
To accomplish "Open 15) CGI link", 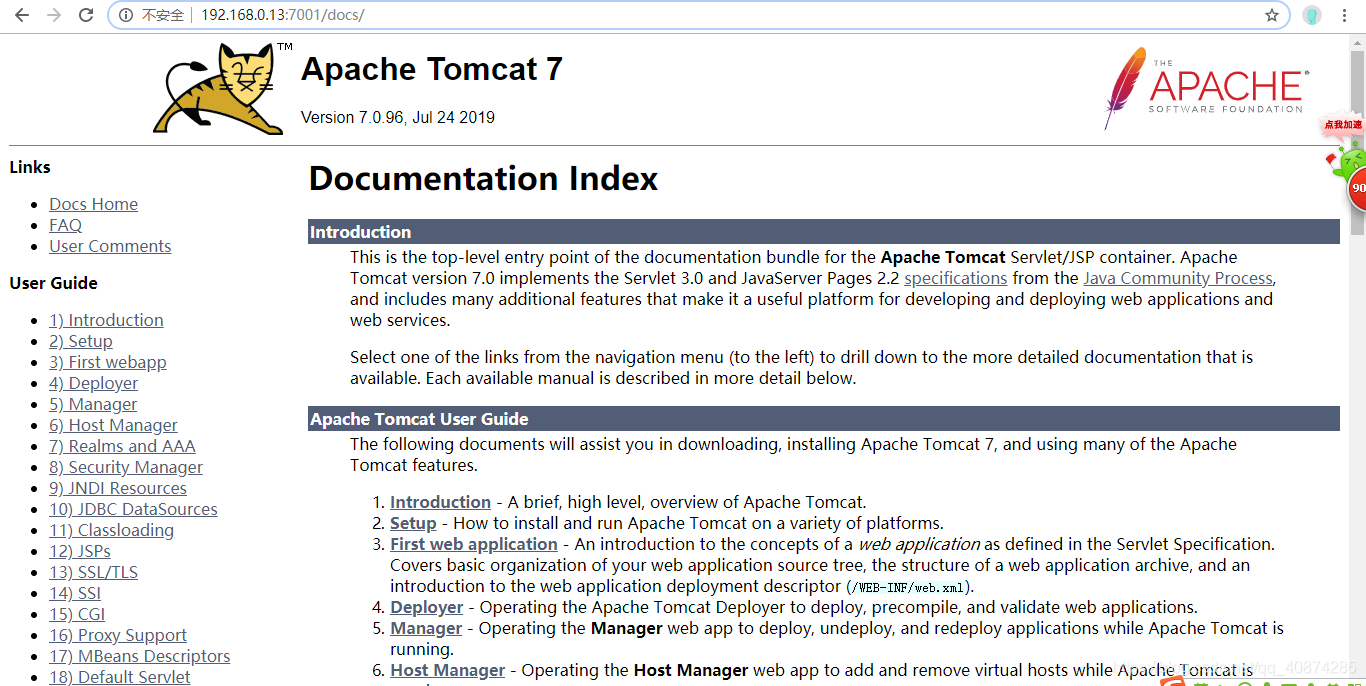I will (77, 614).
